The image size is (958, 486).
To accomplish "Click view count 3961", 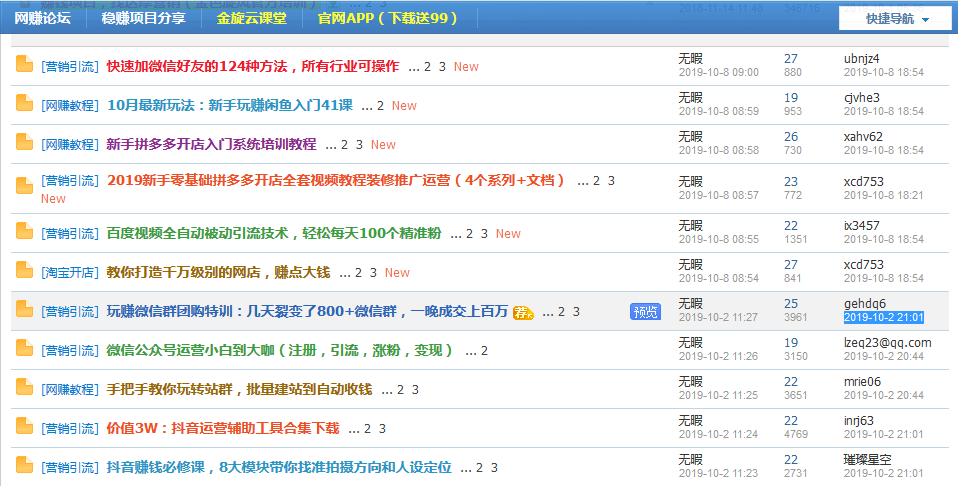I will click(796, 317).
